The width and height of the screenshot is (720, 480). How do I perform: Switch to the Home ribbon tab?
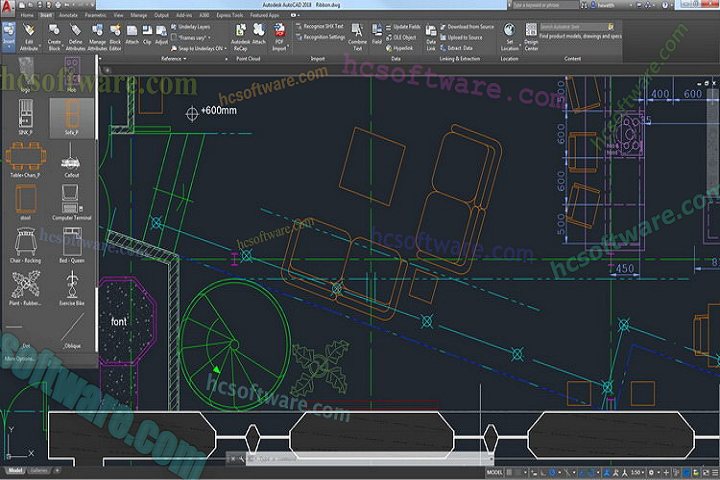(x=27, y=15)
